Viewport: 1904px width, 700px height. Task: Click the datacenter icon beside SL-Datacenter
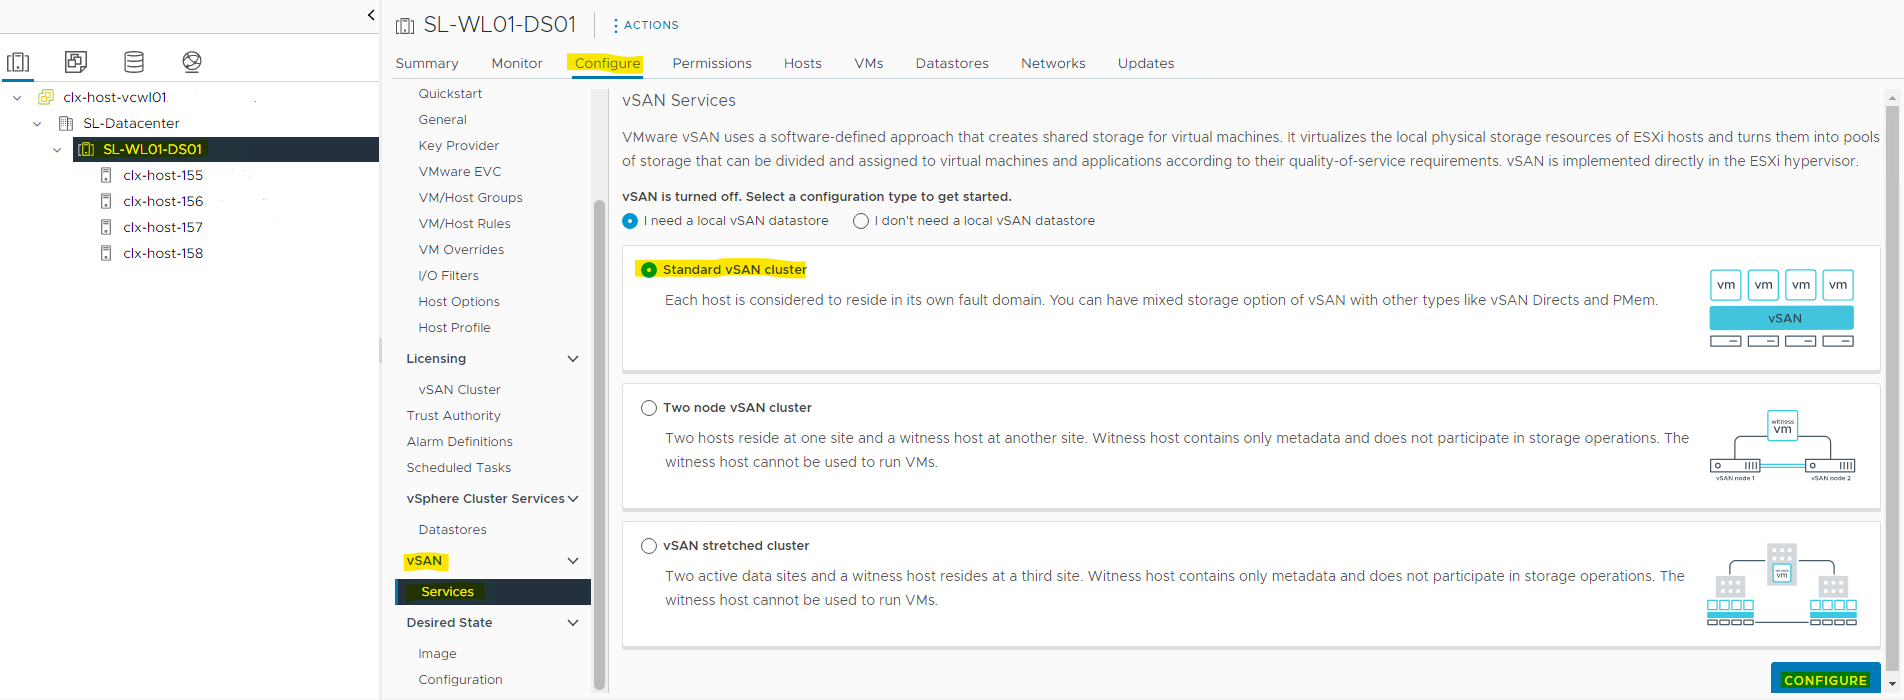point(66,123)
